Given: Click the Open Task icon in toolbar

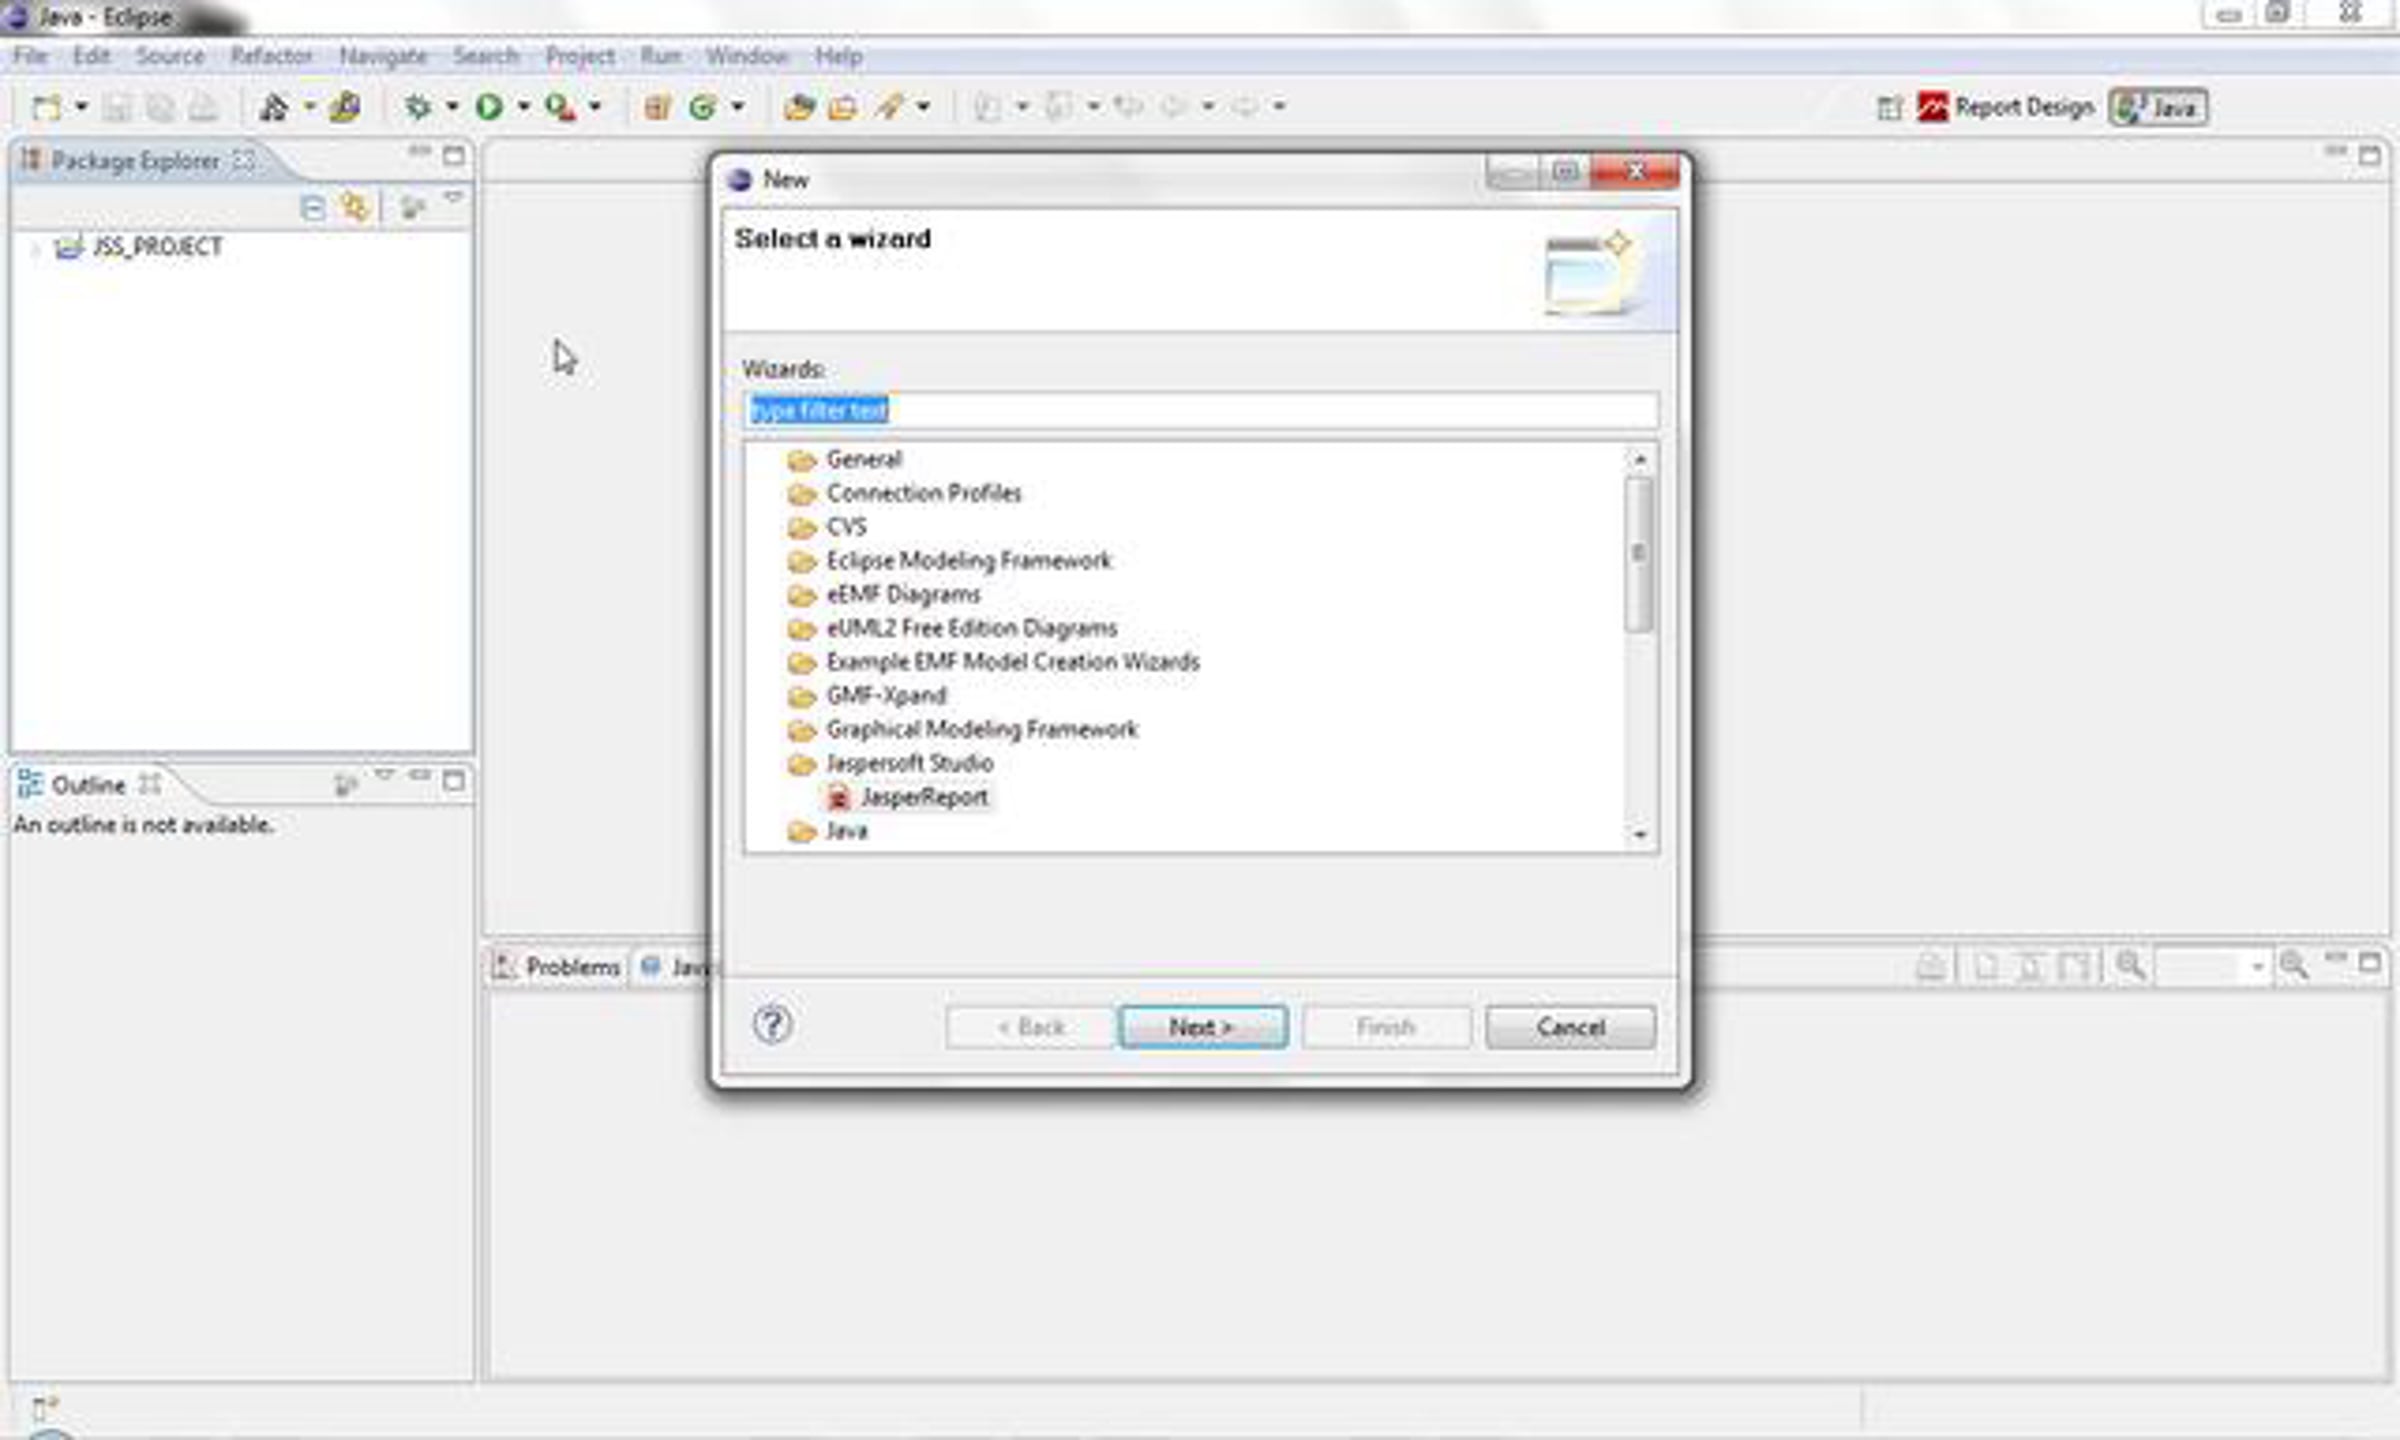Looking at the screenshot, I should coord(843,106).
